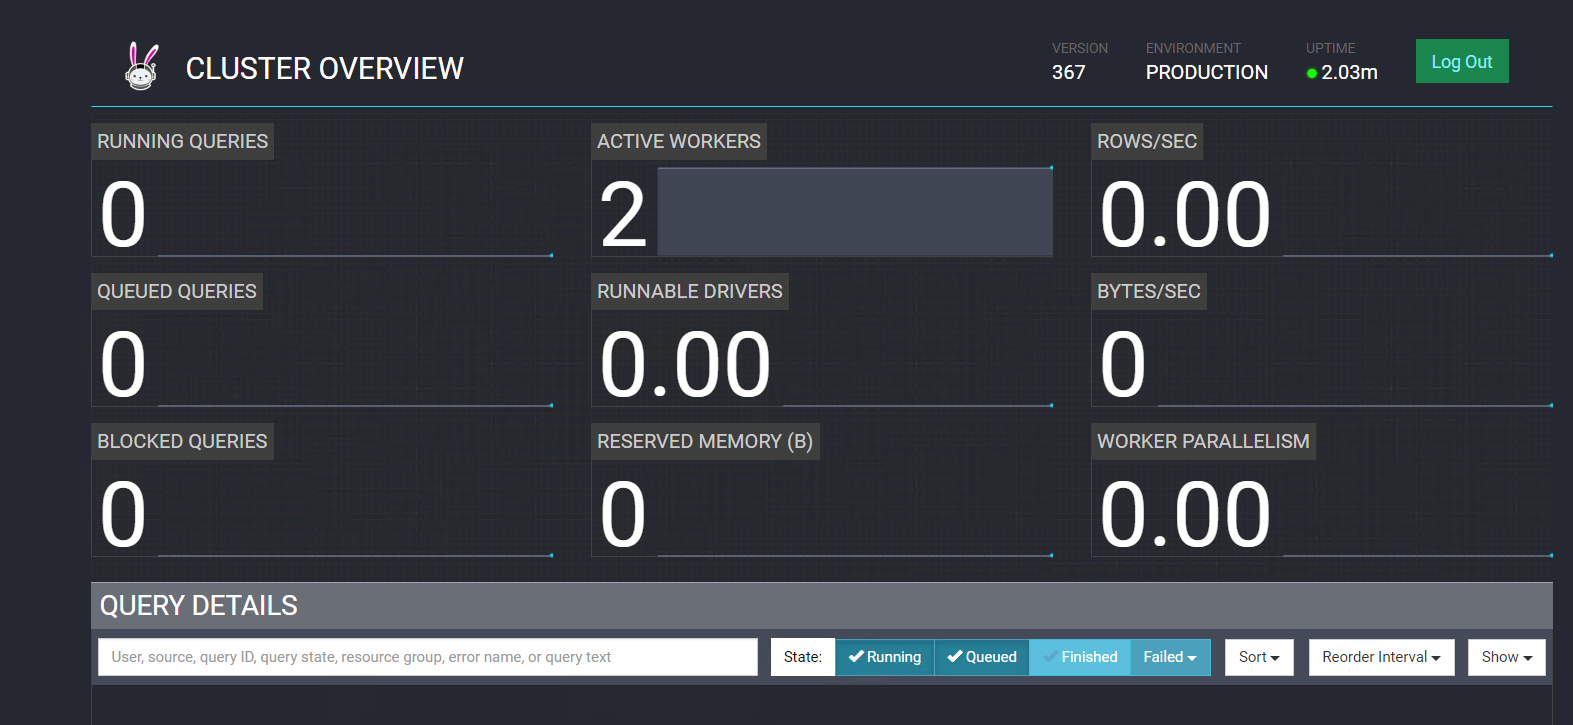Click the Active Workers label

pyautogui.click(x=678, y=141)
